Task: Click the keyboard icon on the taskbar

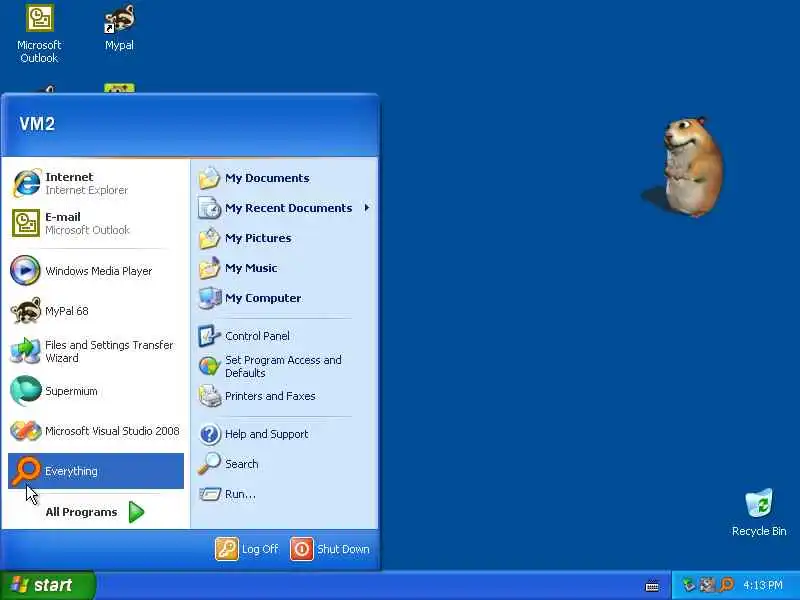Action: 652,586
